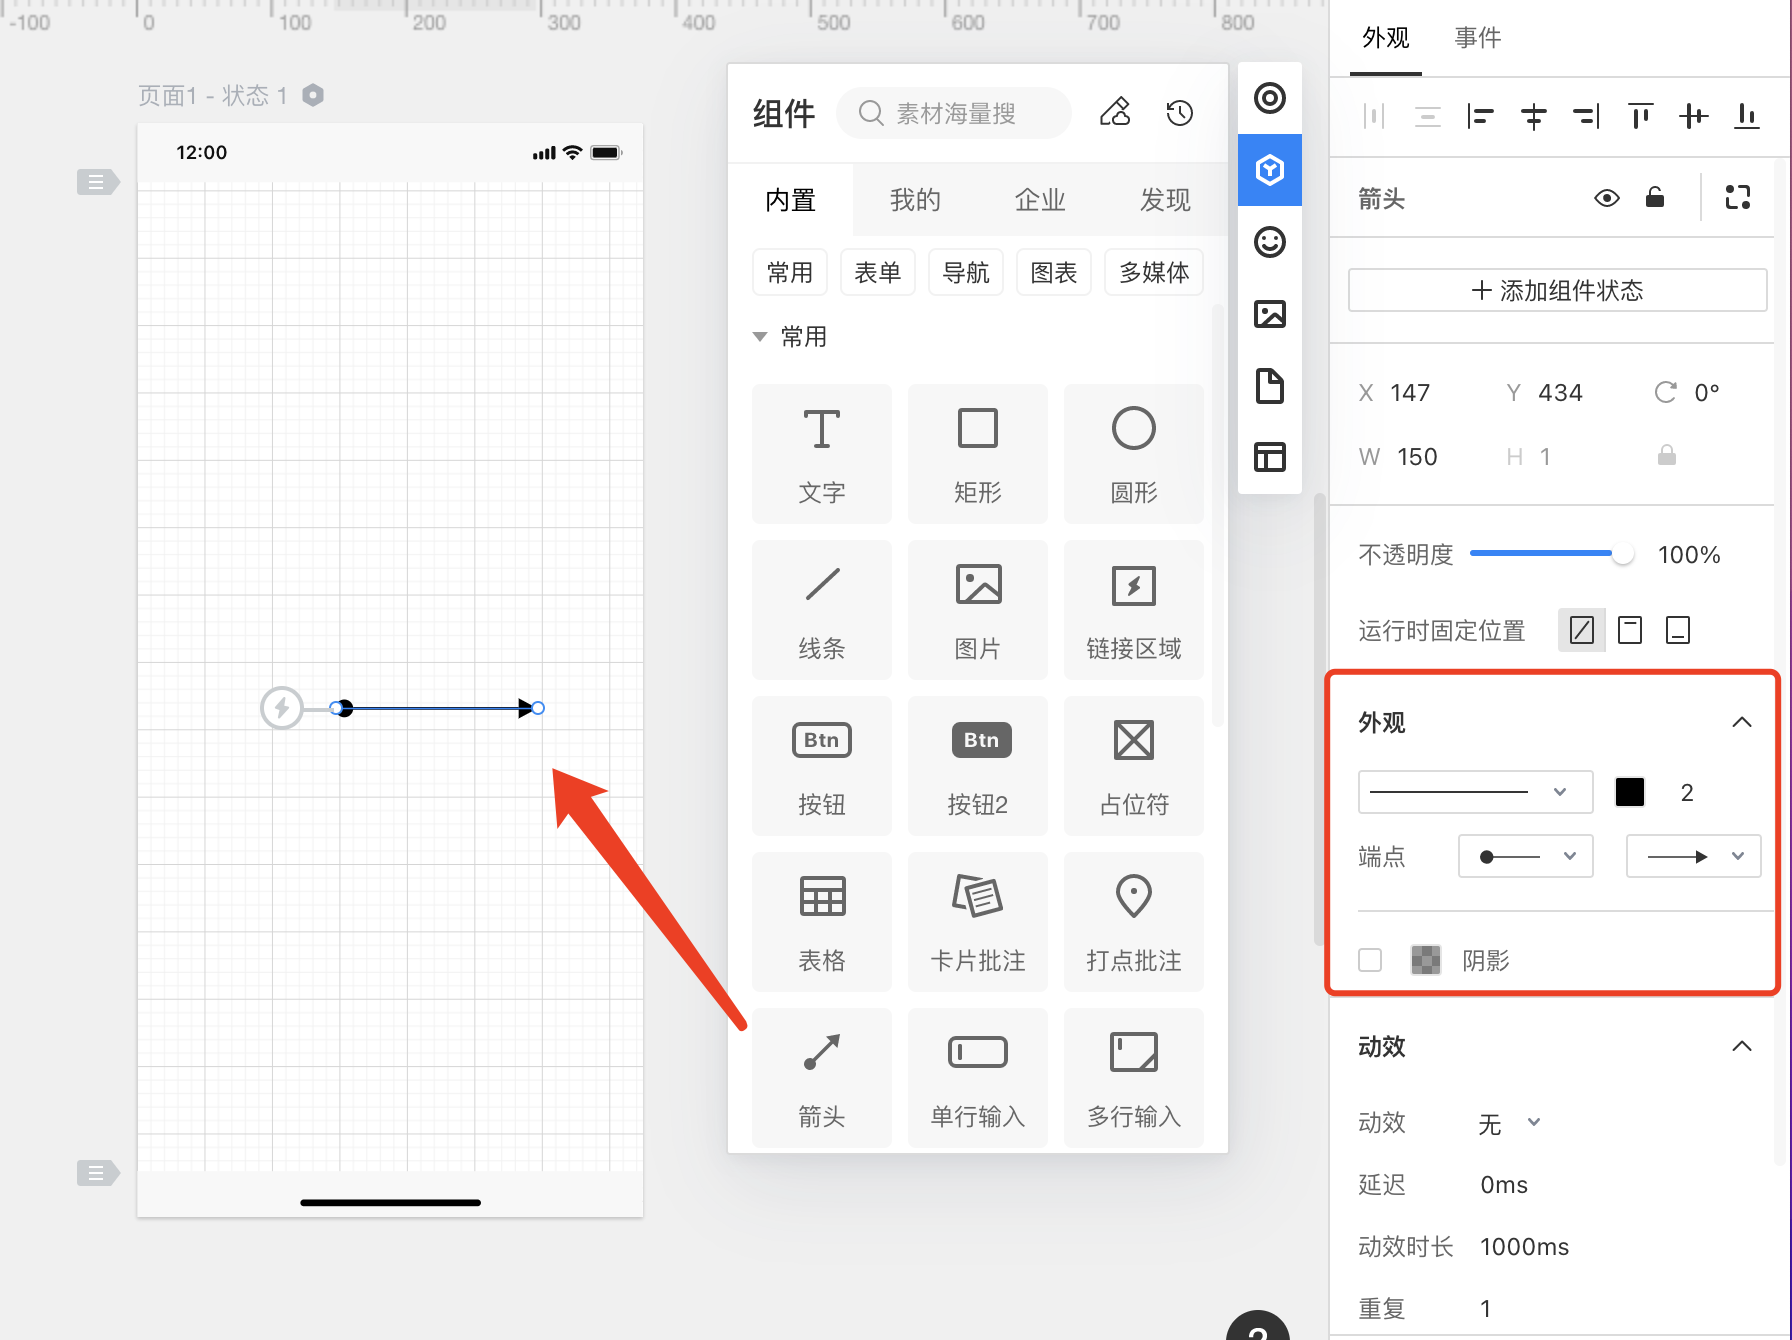1792x1340 pixels.
Task: Open the 动效 无 dropdown
Action: tap(1509, 1123)
